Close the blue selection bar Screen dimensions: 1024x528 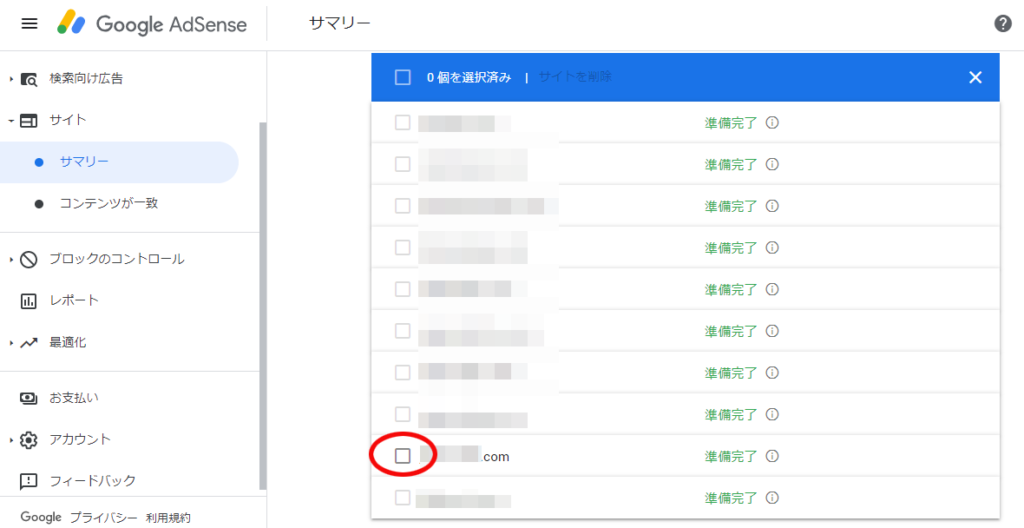pos(975,77)
